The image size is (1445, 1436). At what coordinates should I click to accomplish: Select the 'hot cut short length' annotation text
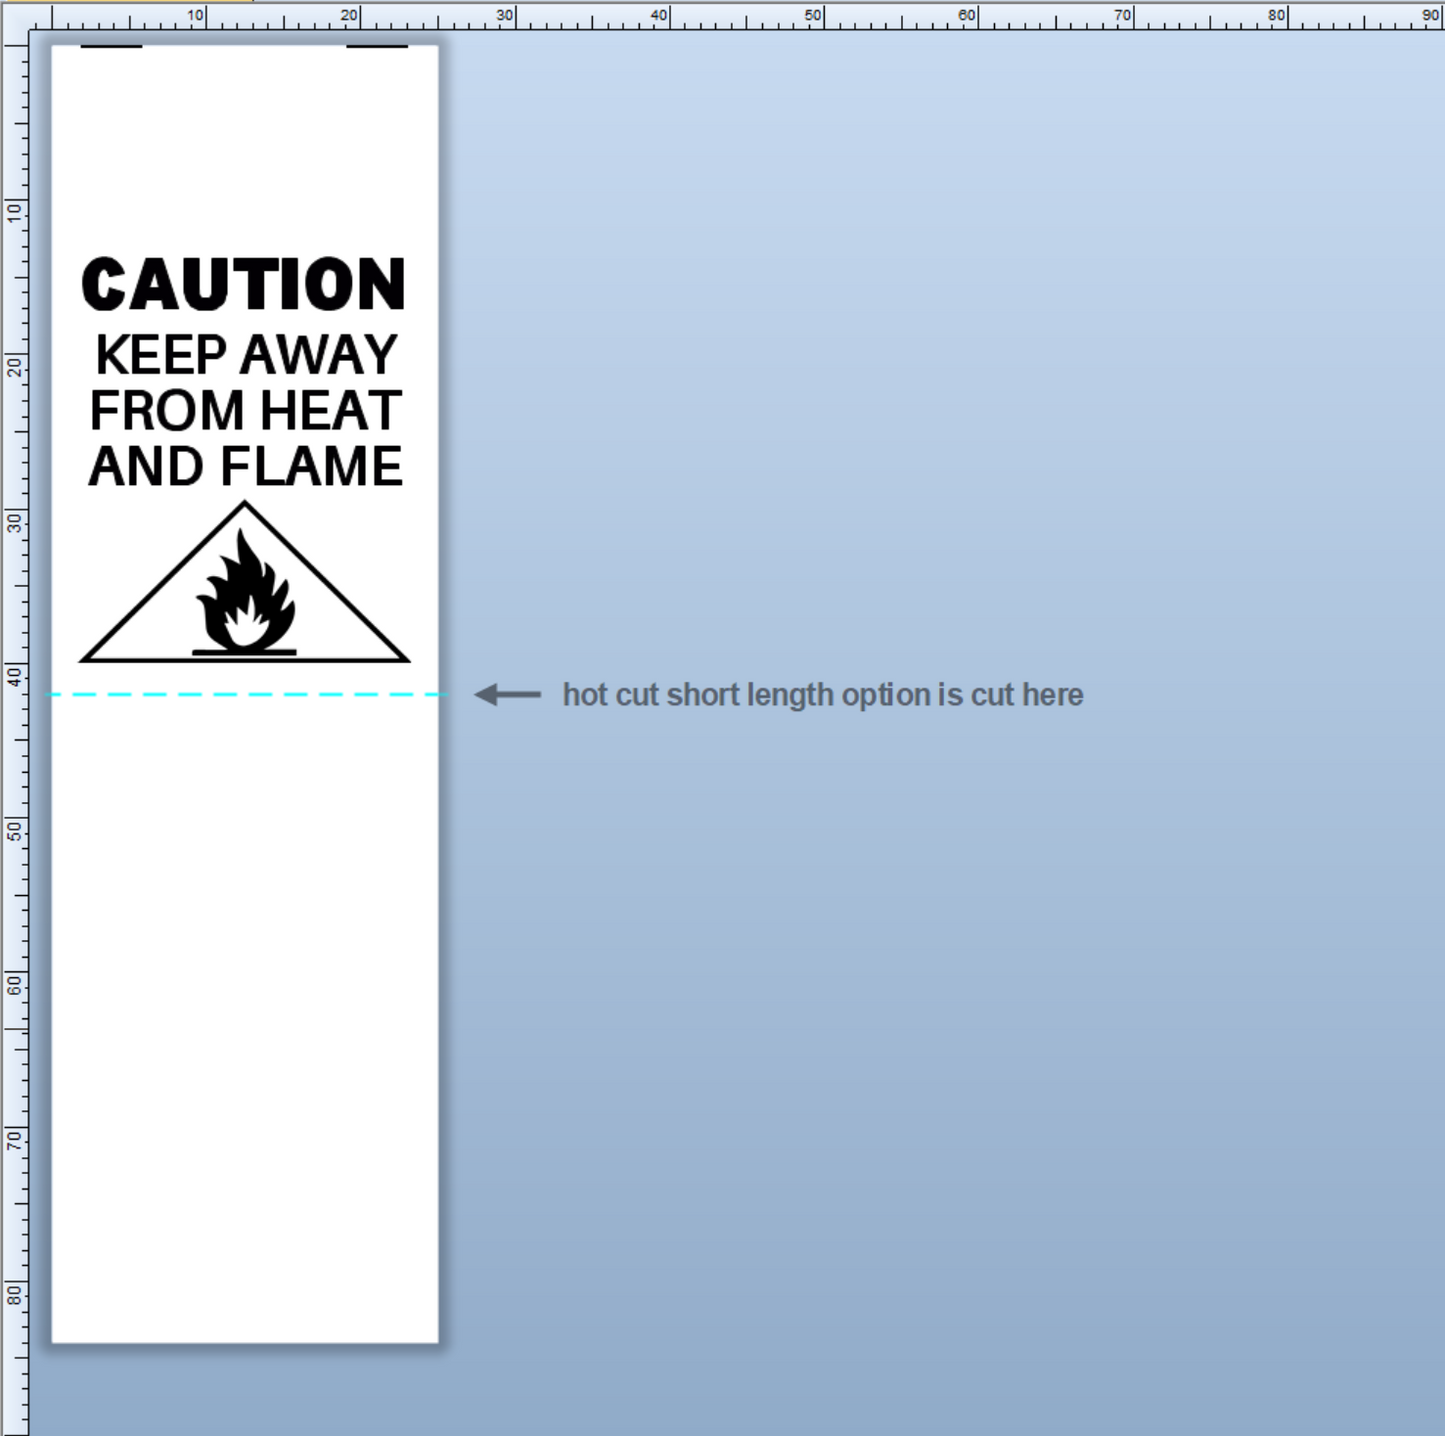point(822,694)
